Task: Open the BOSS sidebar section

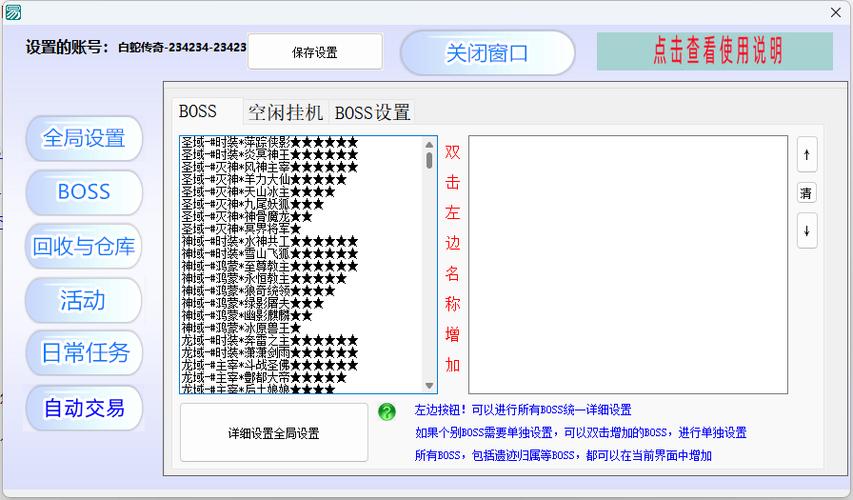Action: 84,192
